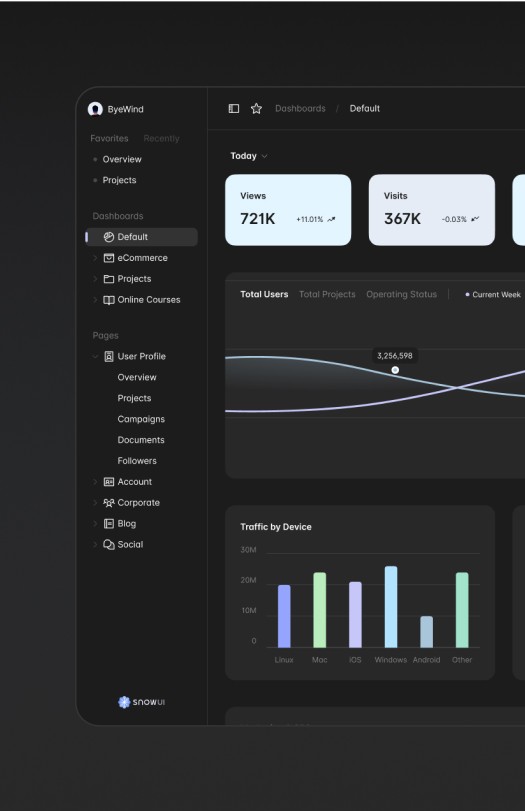The width and height of the screenshot is (525, 811).
Task: Click the eCommerce bag icon
Action: [x=109, y=258]
